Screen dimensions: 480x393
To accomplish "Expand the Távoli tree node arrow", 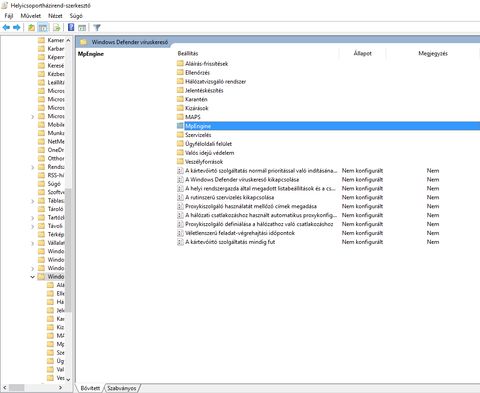I will click(x=33, y=226).
